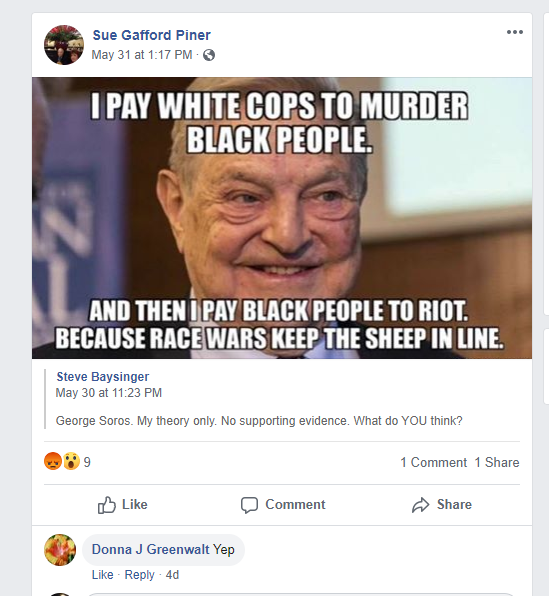Screen dimensions: 549x596
Task: Open Sue Gafford Piner's profile picture
Action: tap(64, 45)
